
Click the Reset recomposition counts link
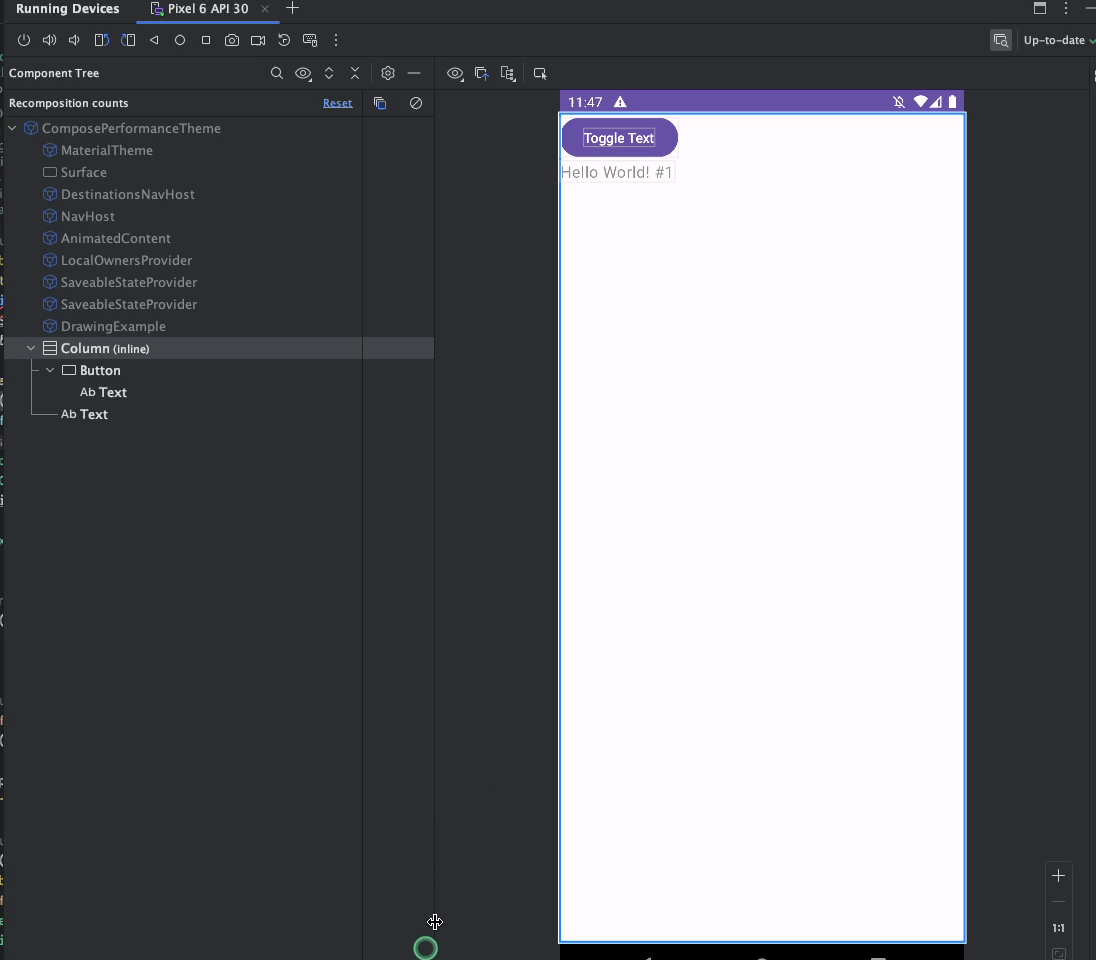click(x=337, y=103)
